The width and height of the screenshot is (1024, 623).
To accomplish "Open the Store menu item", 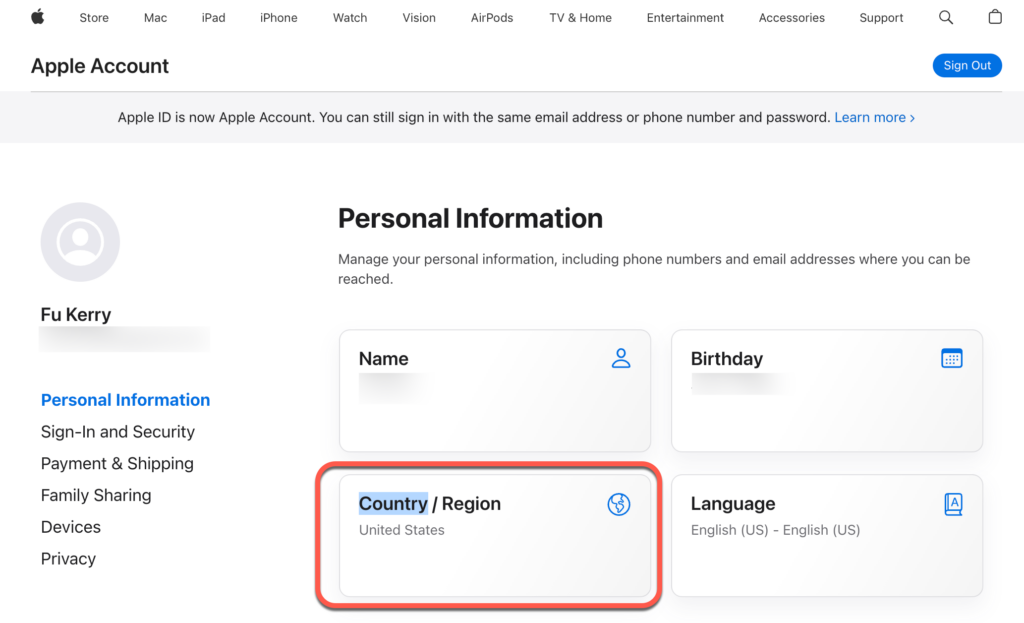I will click(94, 17).
